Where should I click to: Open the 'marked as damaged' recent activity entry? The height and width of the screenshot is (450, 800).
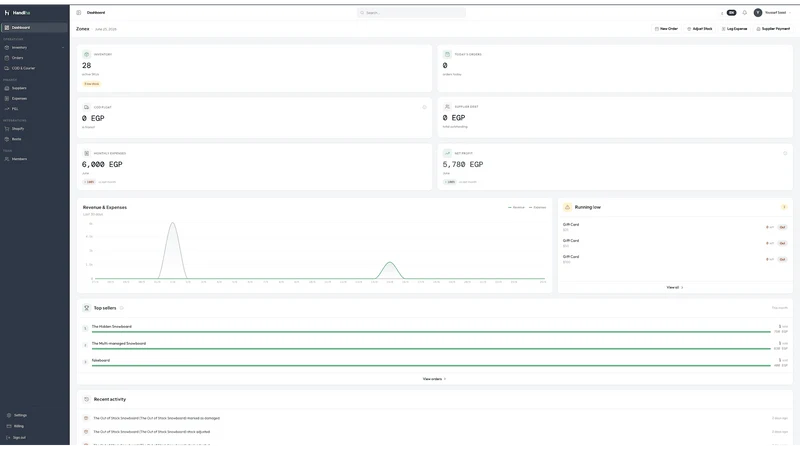coord(435,418)
